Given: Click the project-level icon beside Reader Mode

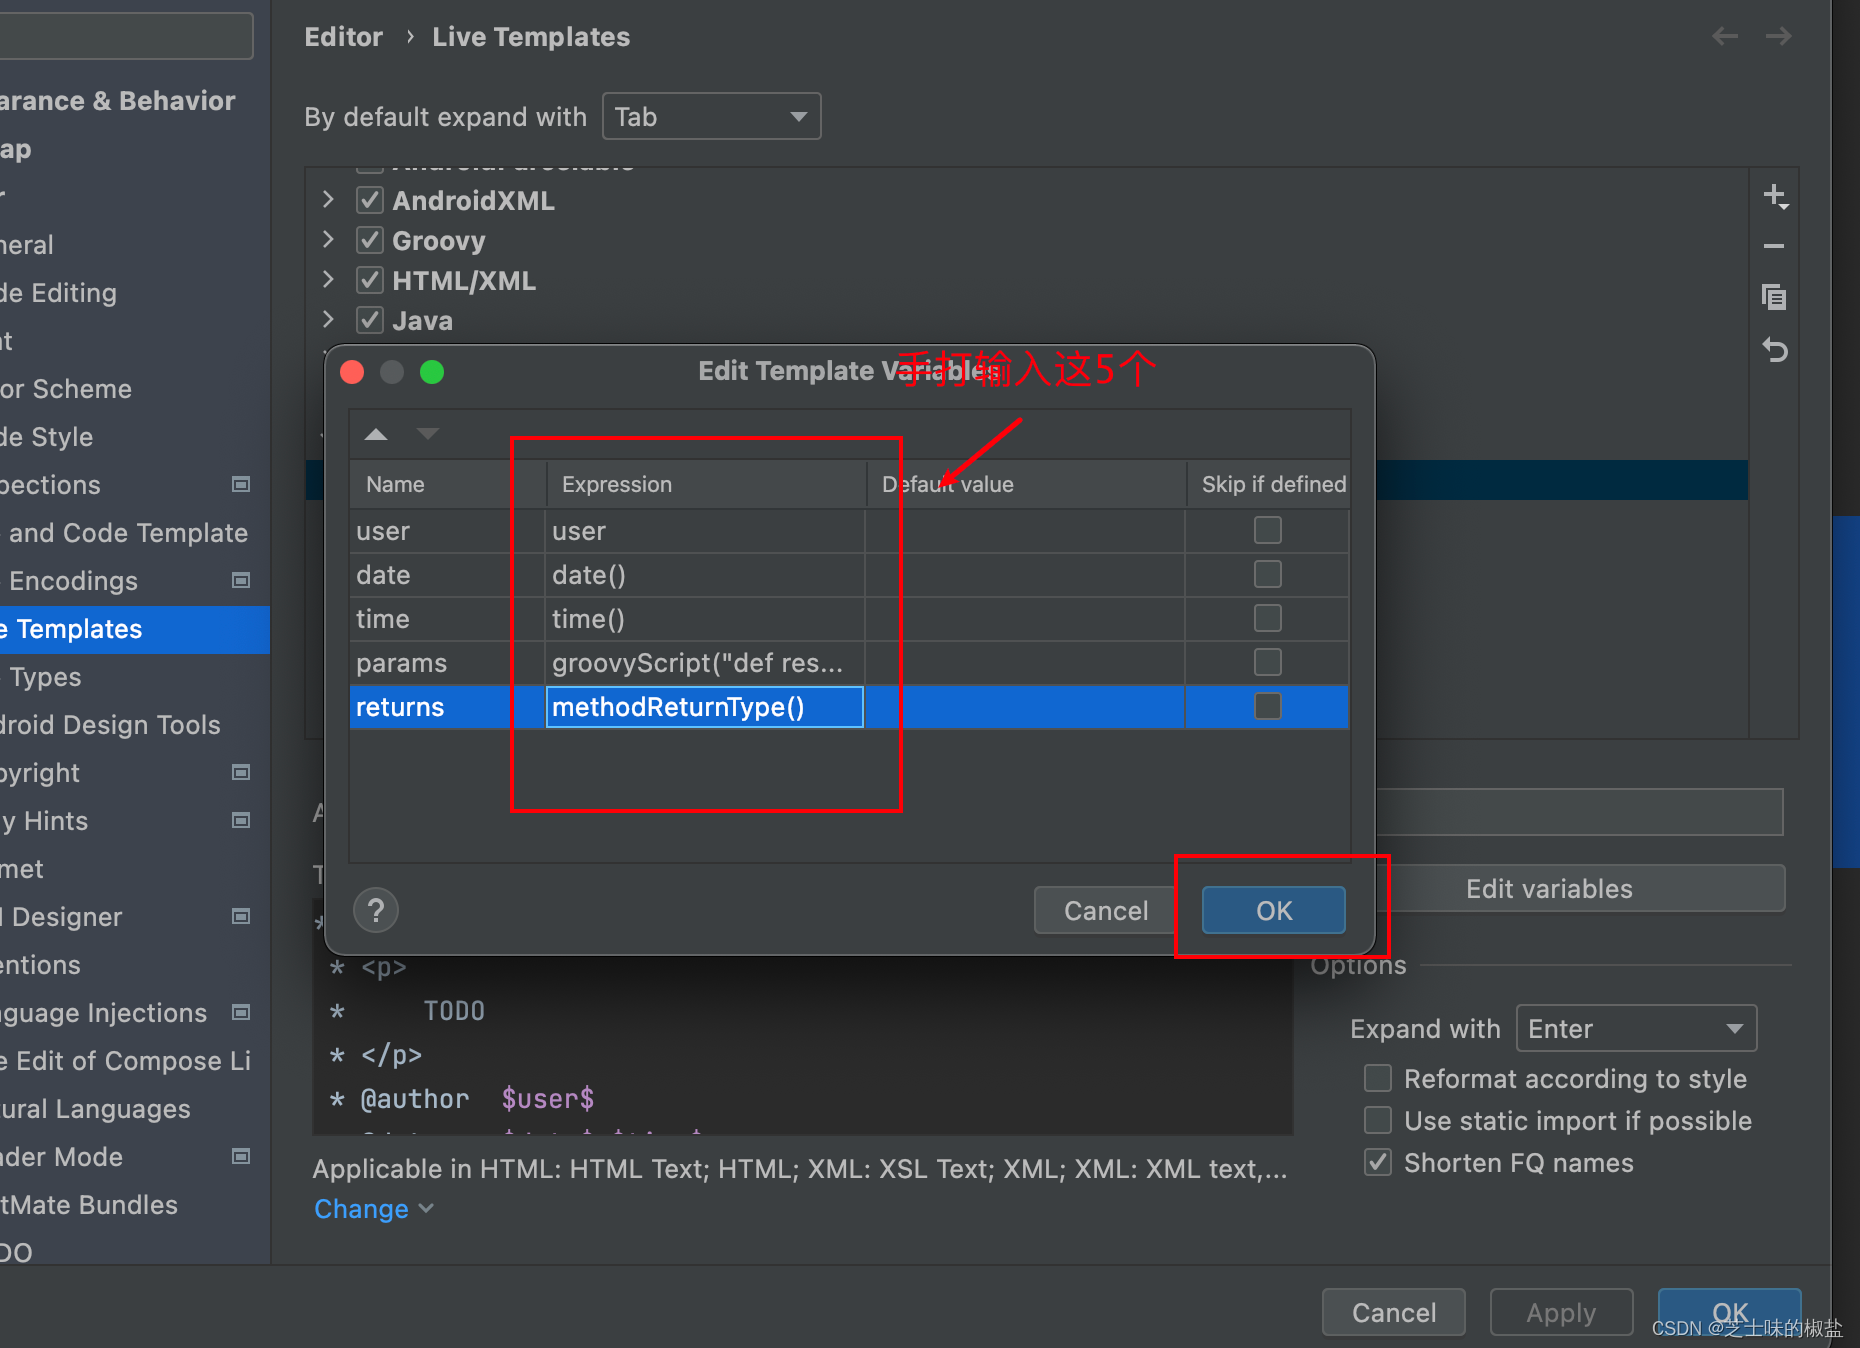Looking at the screenshot, I should 241,1156.
